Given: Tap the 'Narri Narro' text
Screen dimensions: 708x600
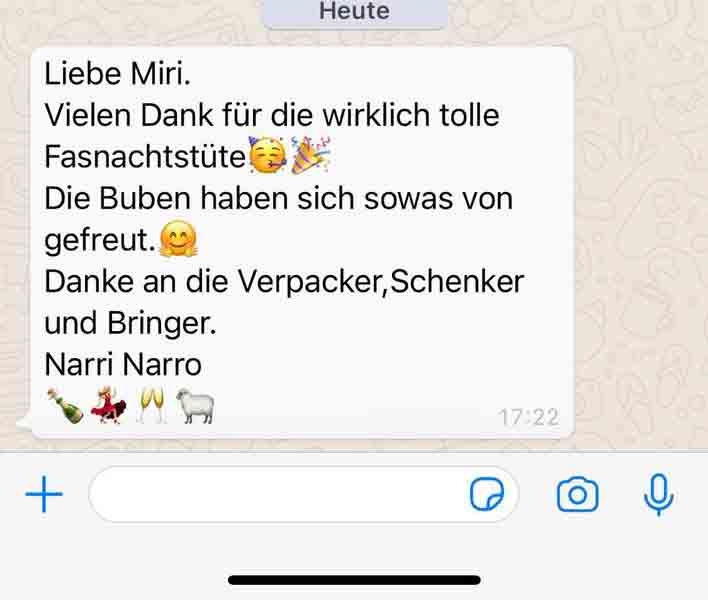Looking at the screenshot, I should [123, 364].
